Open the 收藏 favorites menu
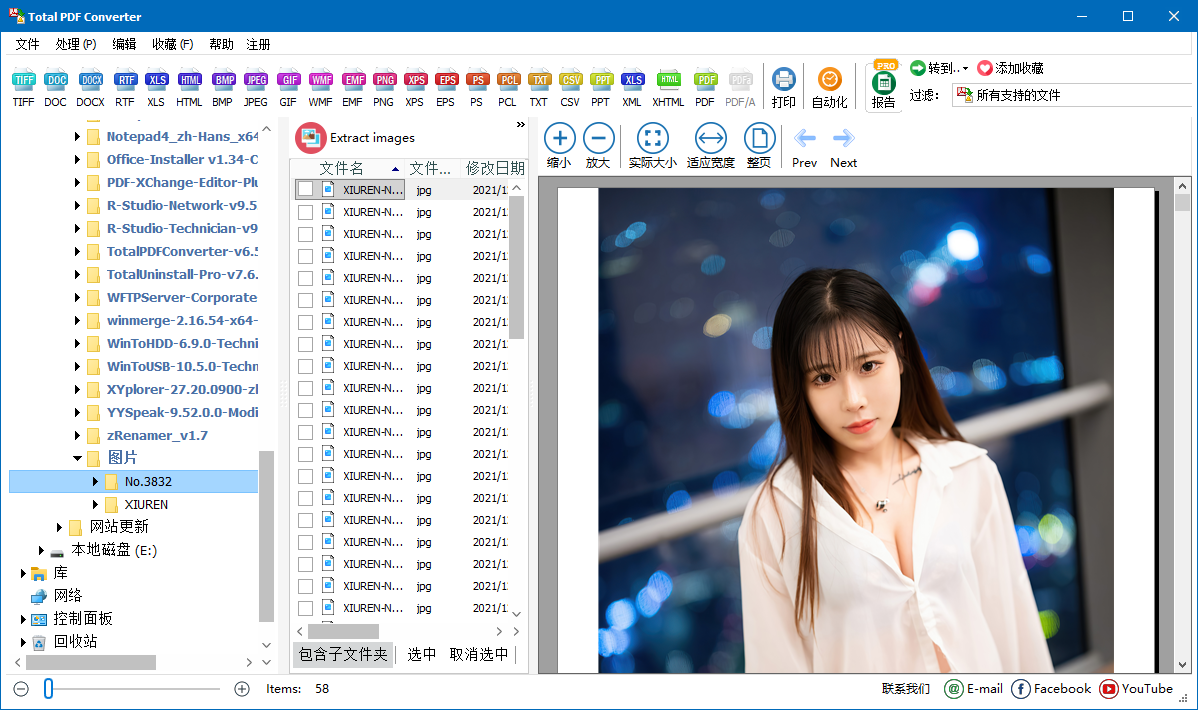The height and width of the screenshot is (710, 1198). [173, 44]
